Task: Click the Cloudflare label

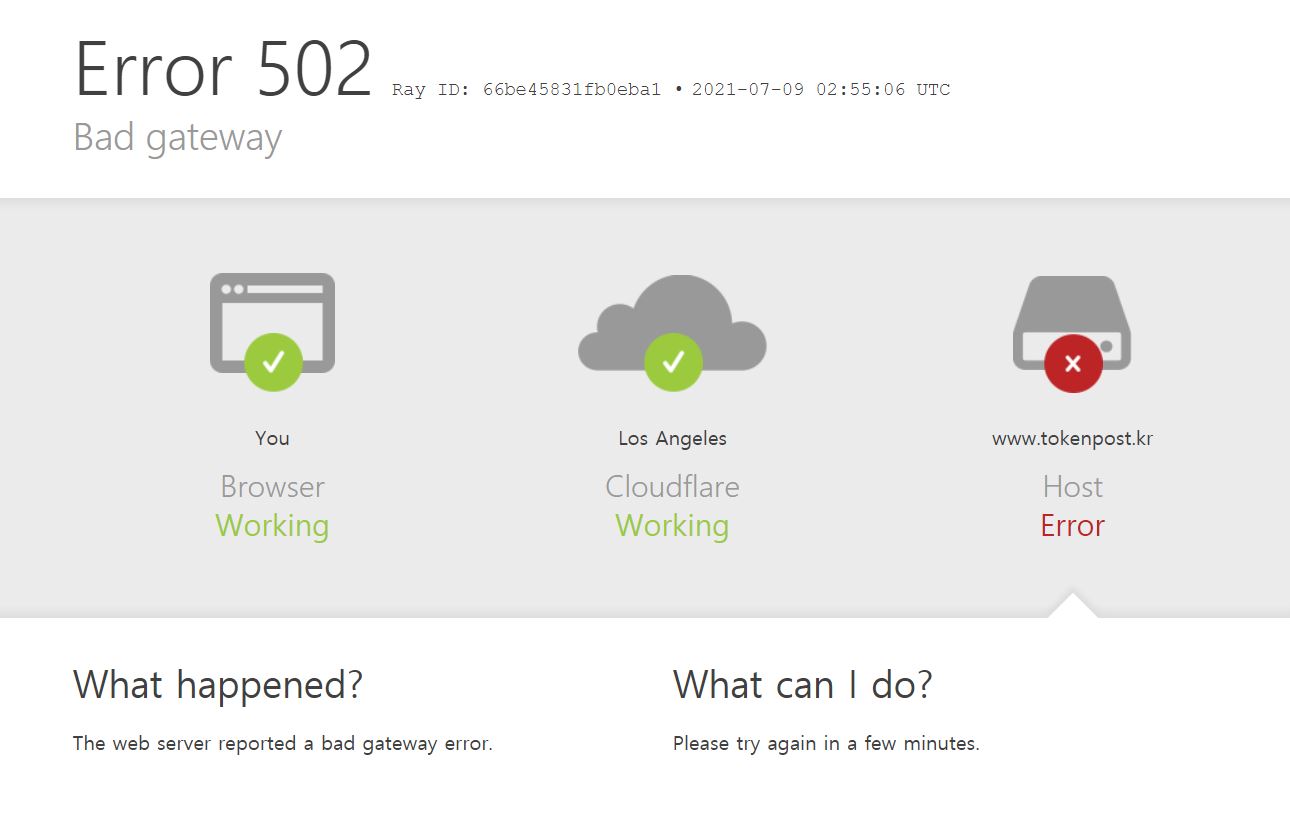Action: (672, 487)
